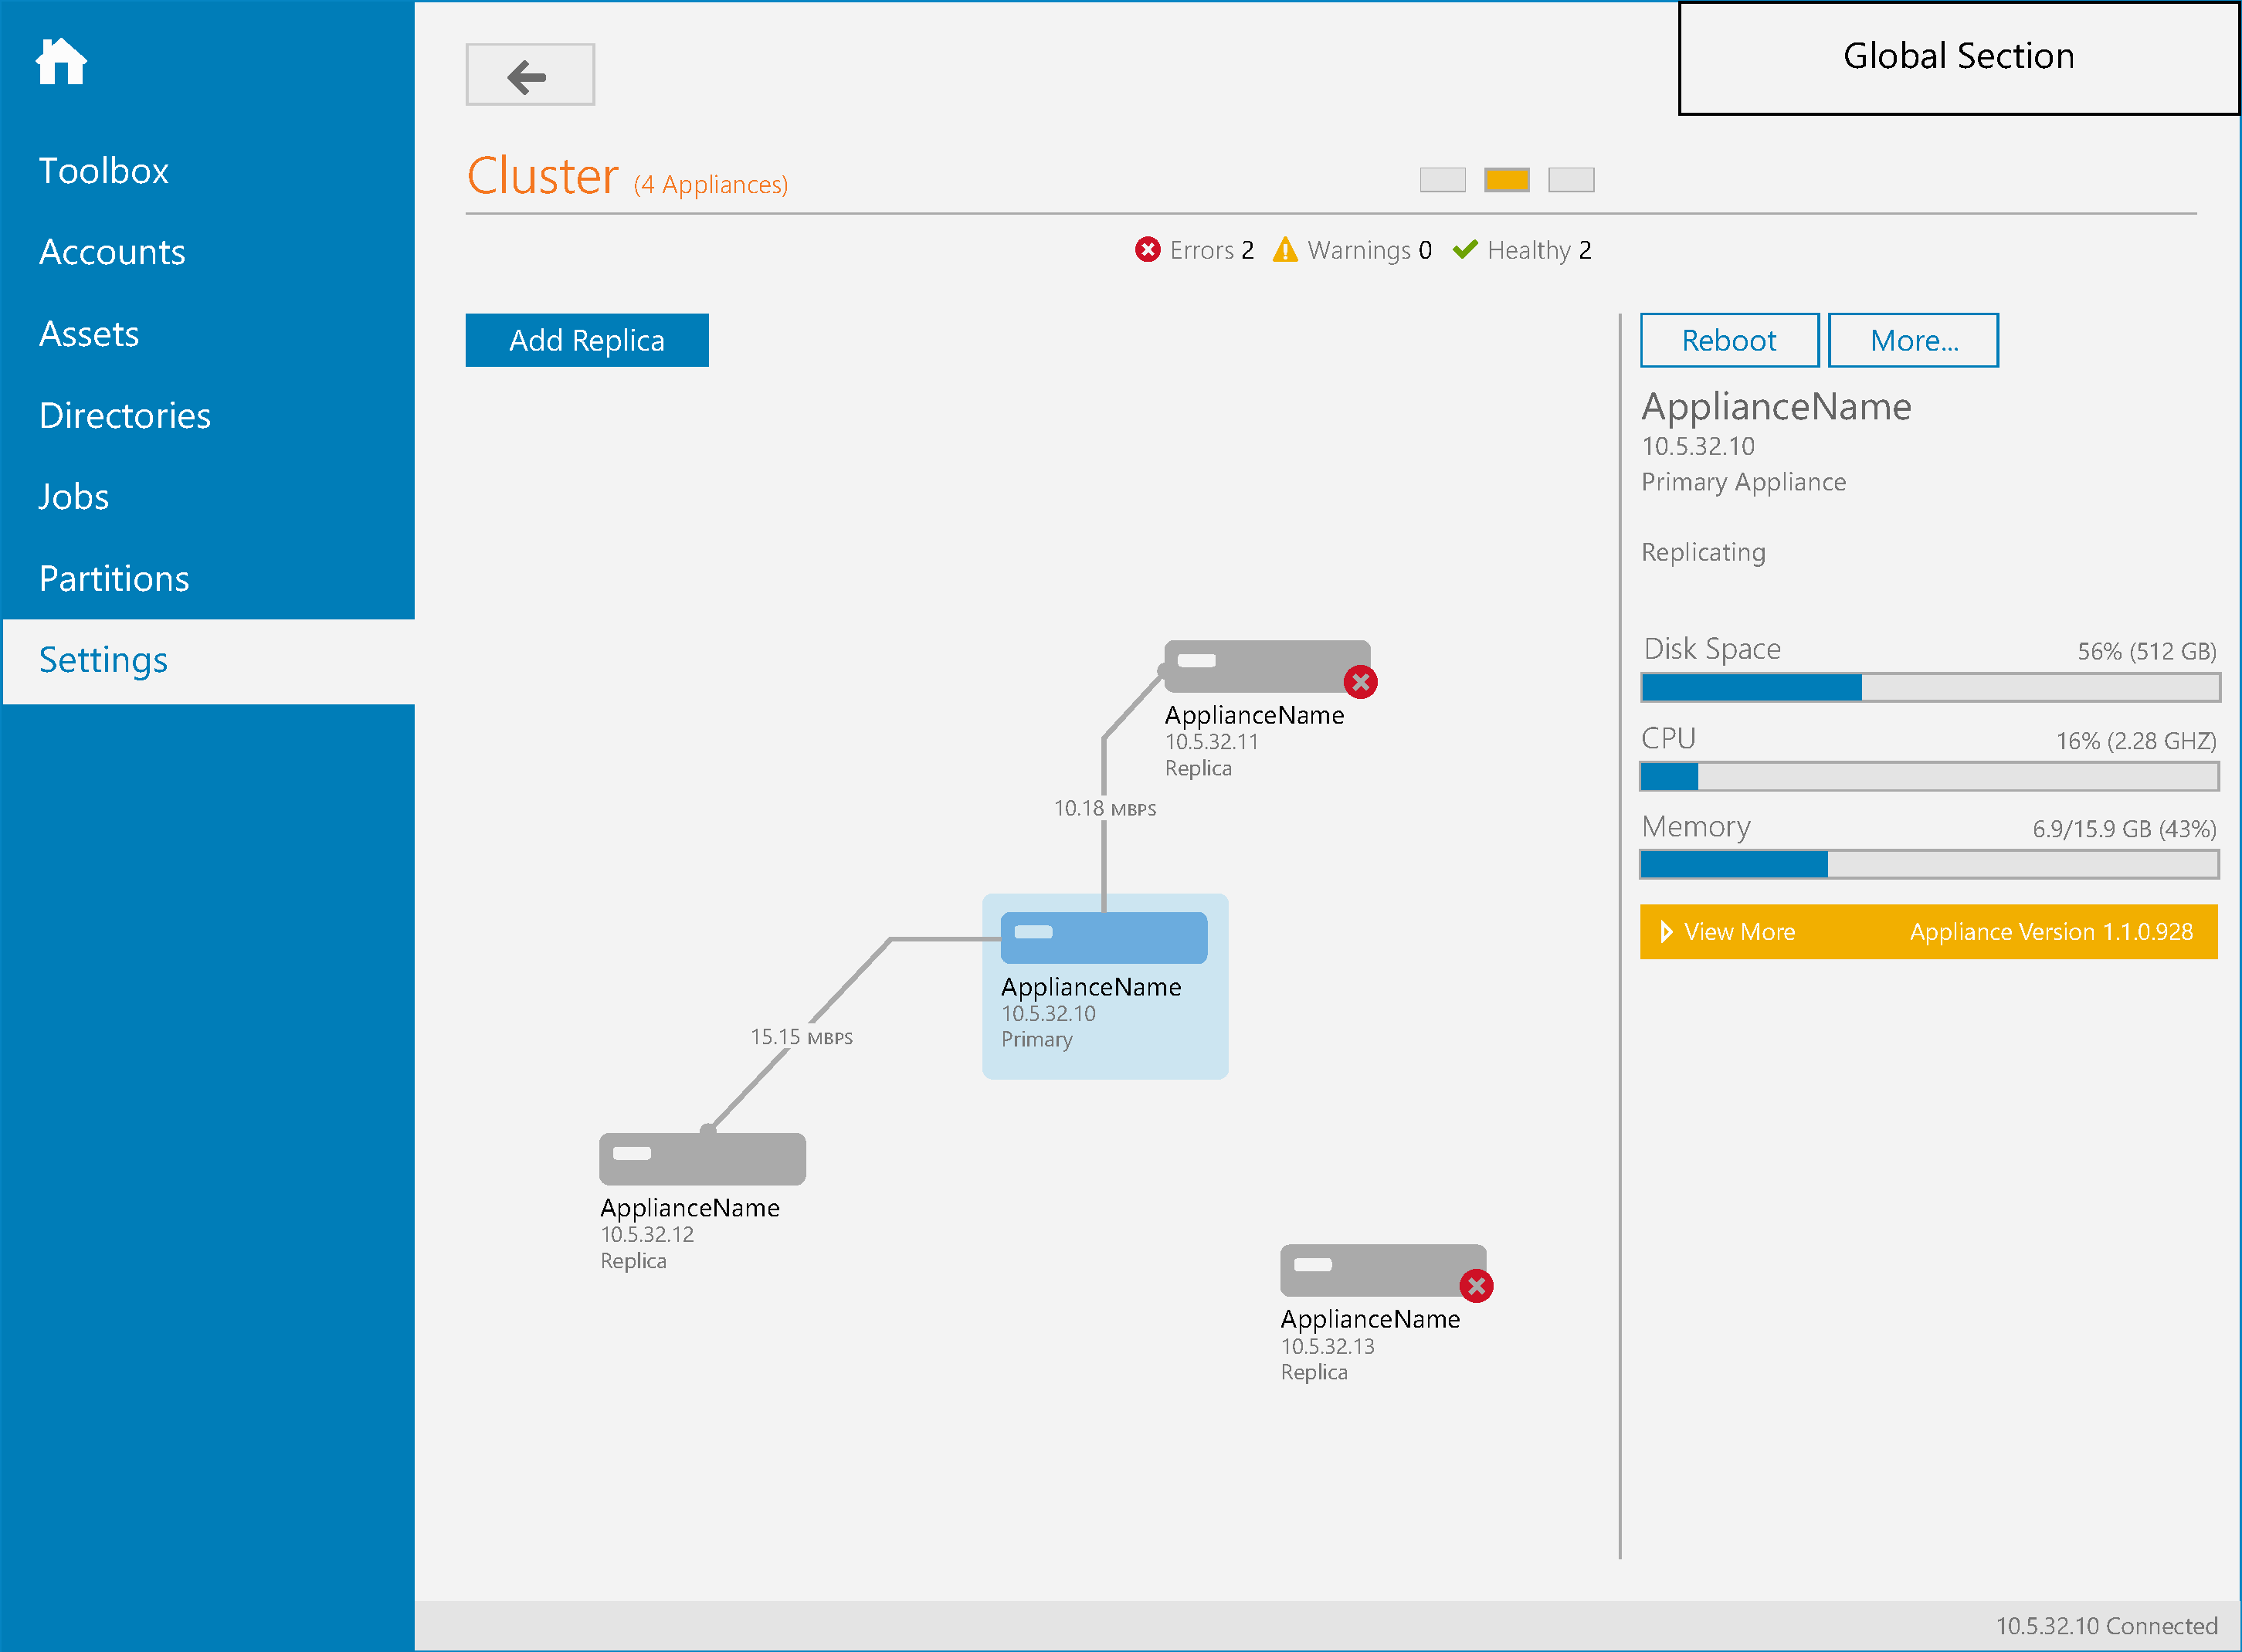Click the '10.5.32.10 Connected' status bar text
The image size is (2242, 1652).
point(2107,1626)
